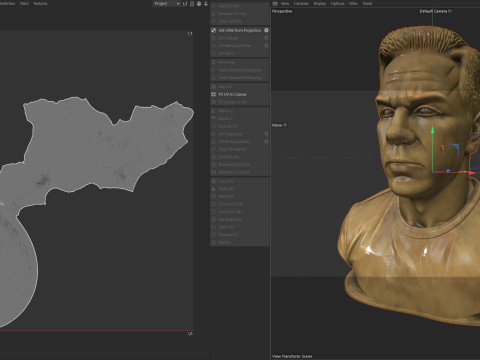Open the viewport Display menu

click(320, 4)
